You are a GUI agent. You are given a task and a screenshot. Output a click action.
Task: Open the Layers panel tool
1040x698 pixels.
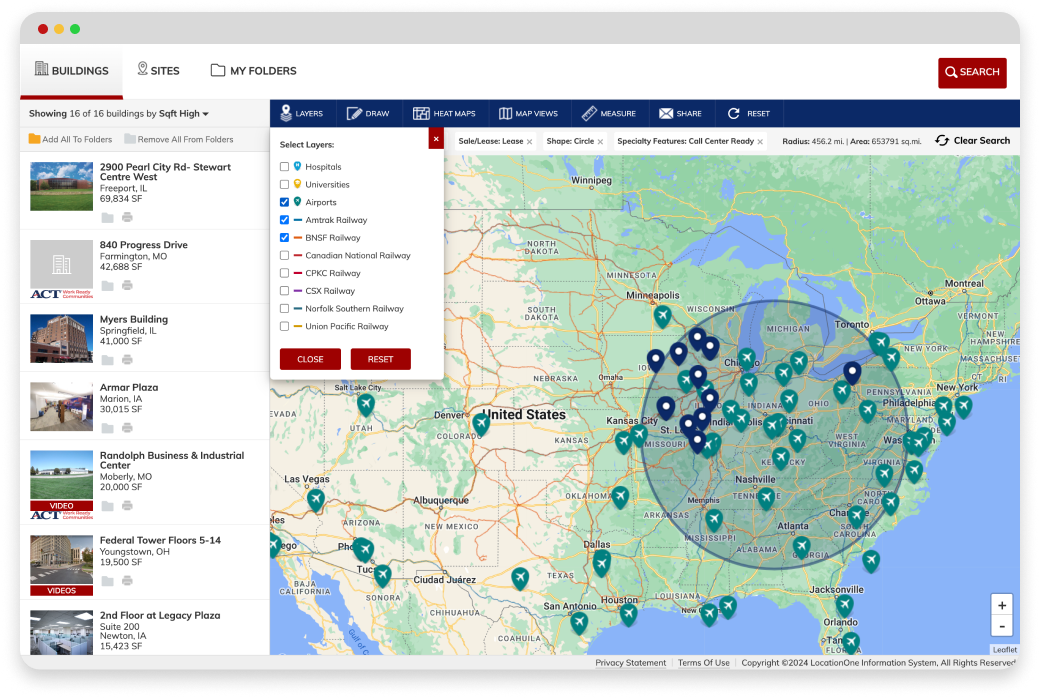303,113
